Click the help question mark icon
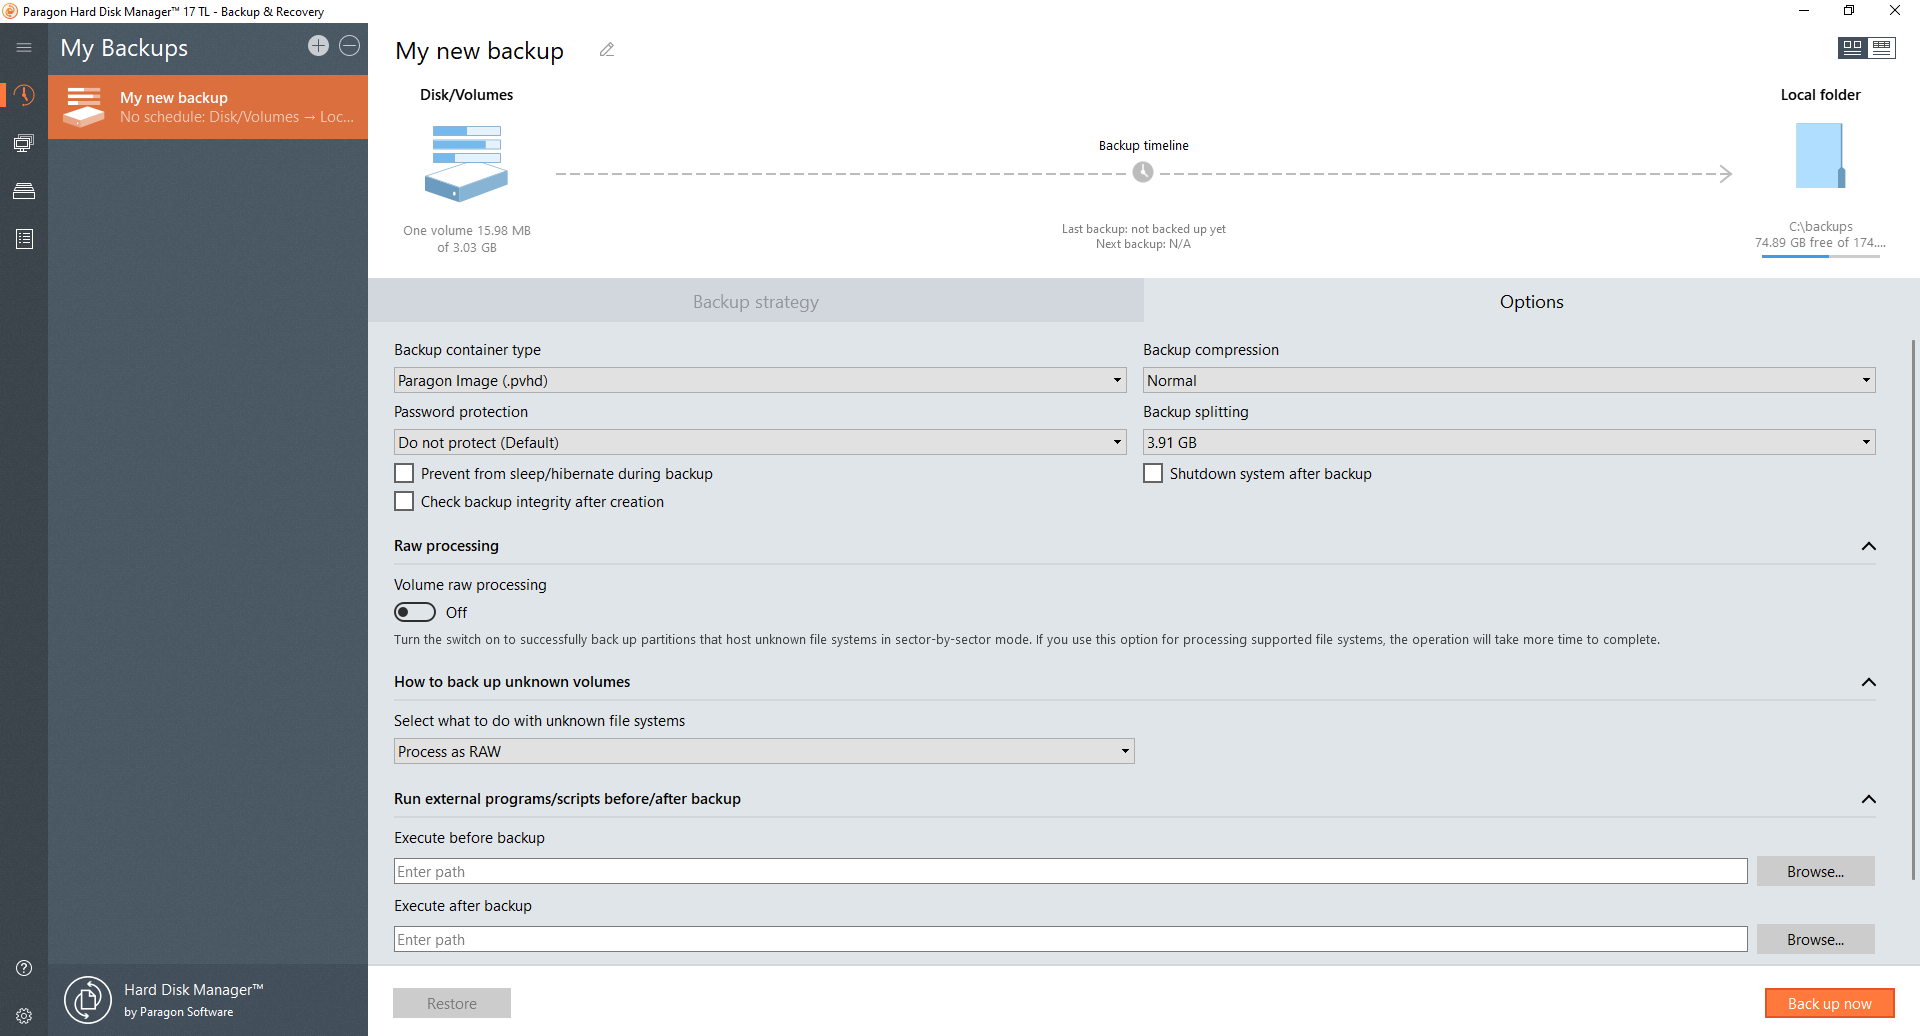 24,967
